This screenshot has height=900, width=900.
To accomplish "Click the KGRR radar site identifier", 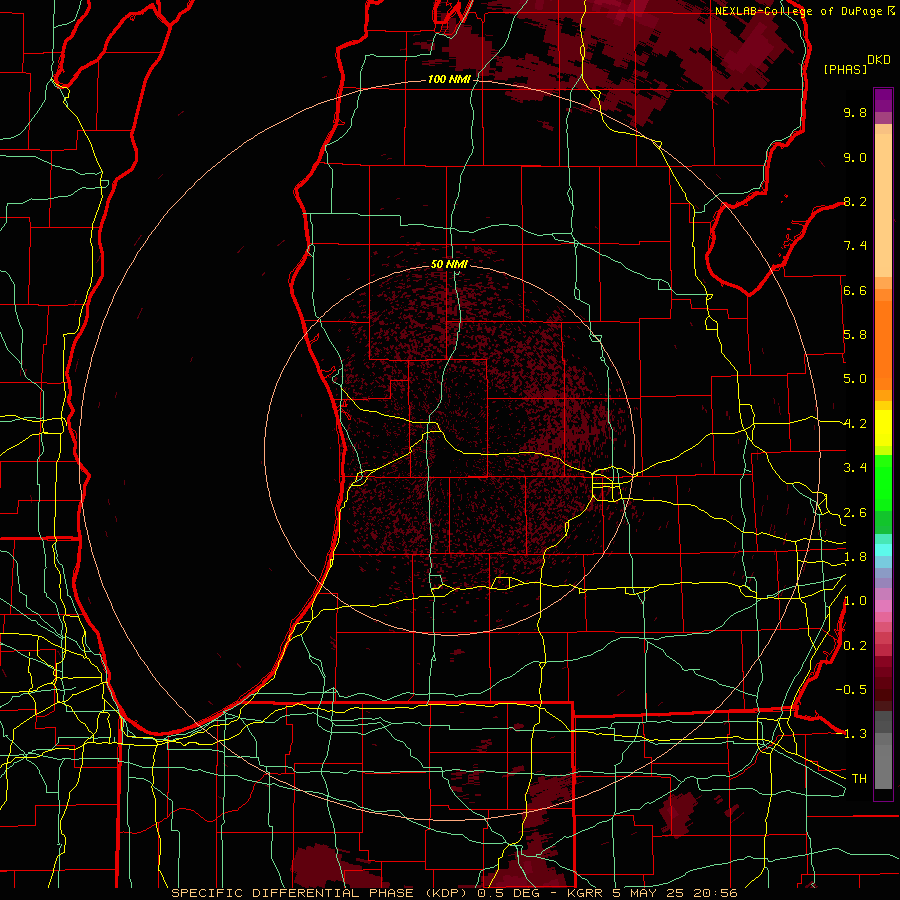I will point(583,893).
